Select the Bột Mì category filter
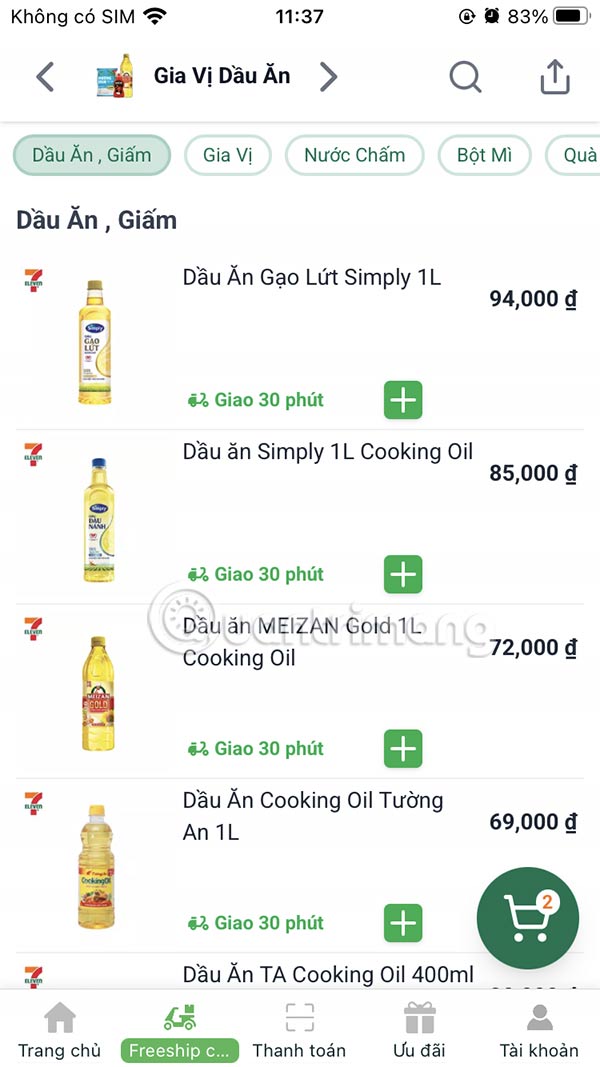Image resolution: width=600 pixels, height=1067 pixels. tap(484, 155)
